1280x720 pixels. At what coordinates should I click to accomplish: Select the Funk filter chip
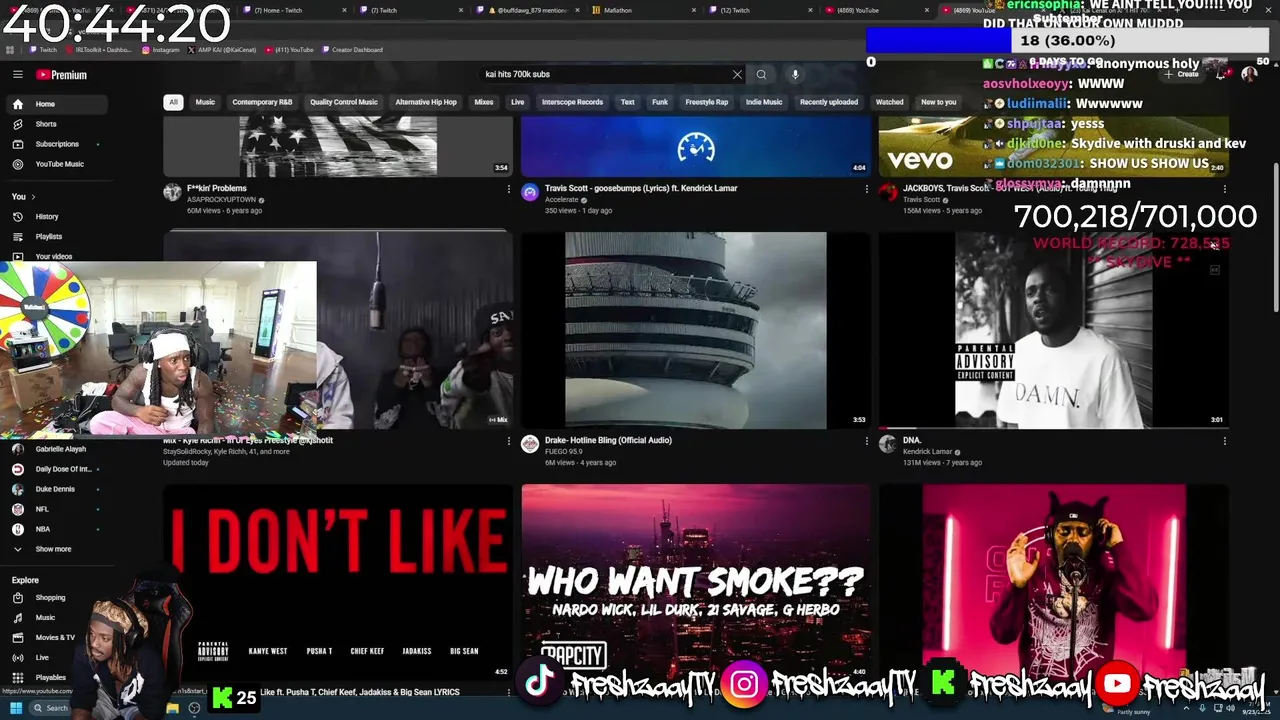point(660,102)
